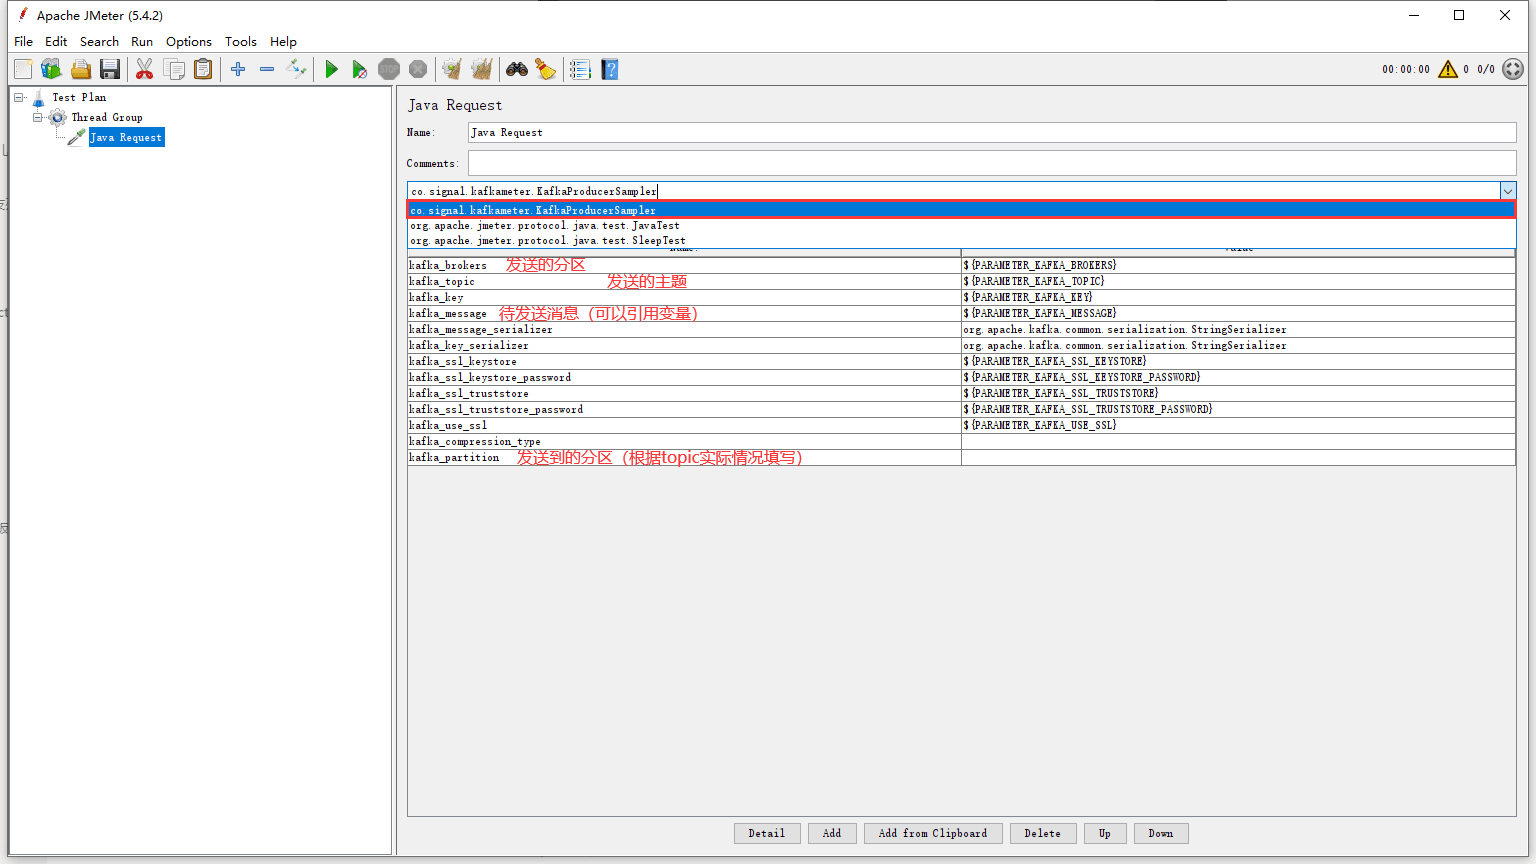Select Thread Group in the tree

point(107,117)
